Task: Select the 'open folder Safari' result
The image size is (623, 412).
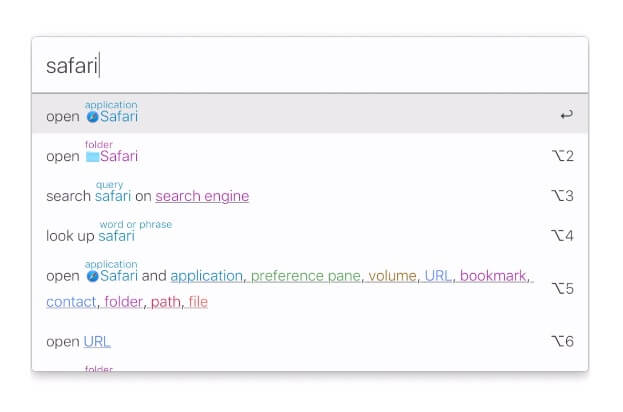Action: coord(310,153)
